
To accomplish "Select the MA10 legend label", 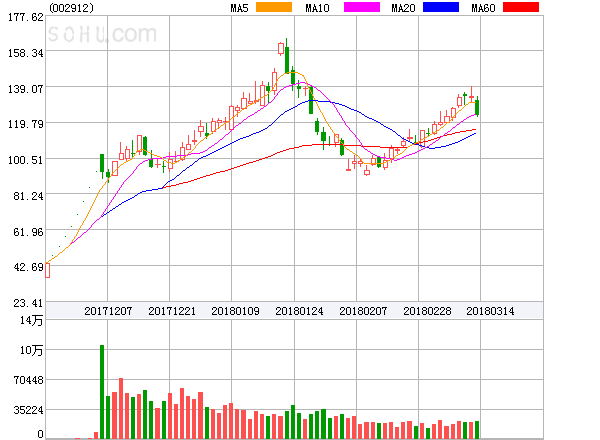I will point(317,8).
